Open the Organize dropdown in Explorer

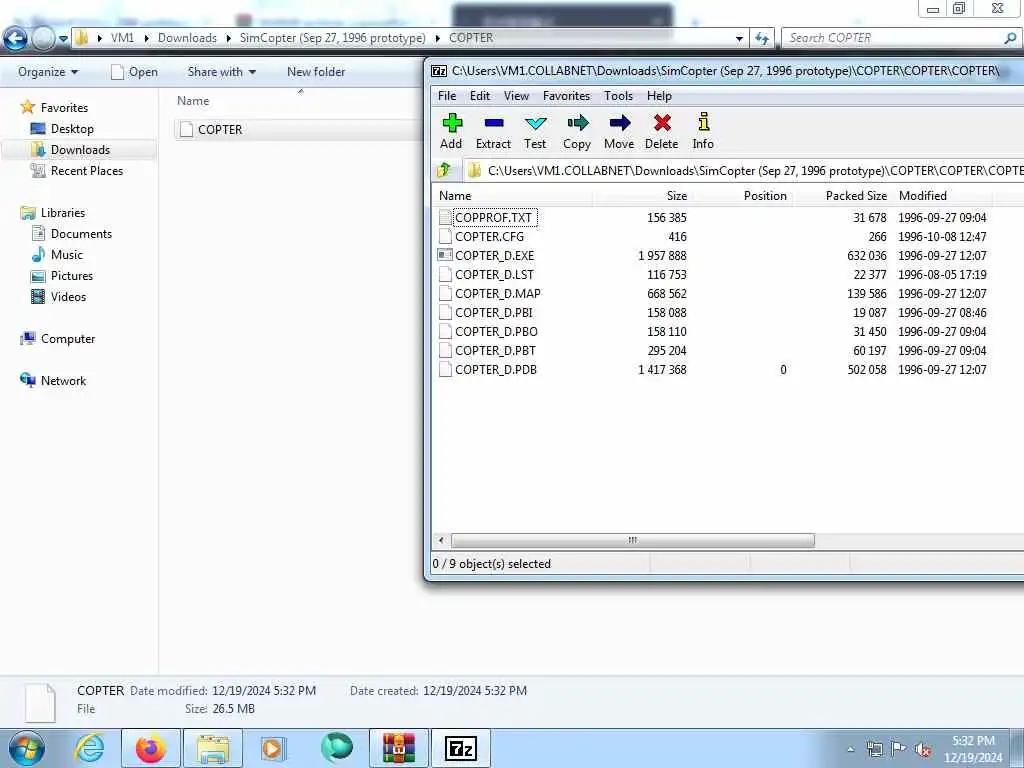(x=48, y=72)
